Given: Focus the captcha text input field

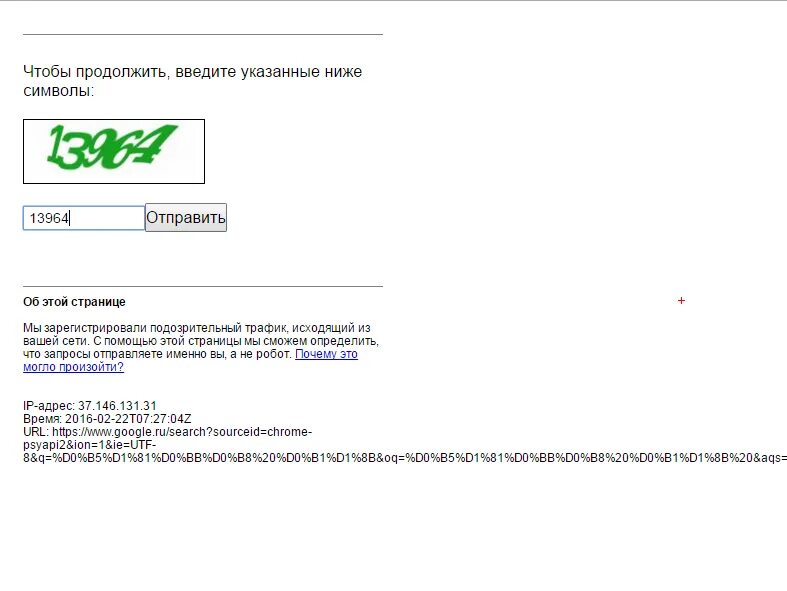Looking at the screenshot, I should (x=84, y=218).
